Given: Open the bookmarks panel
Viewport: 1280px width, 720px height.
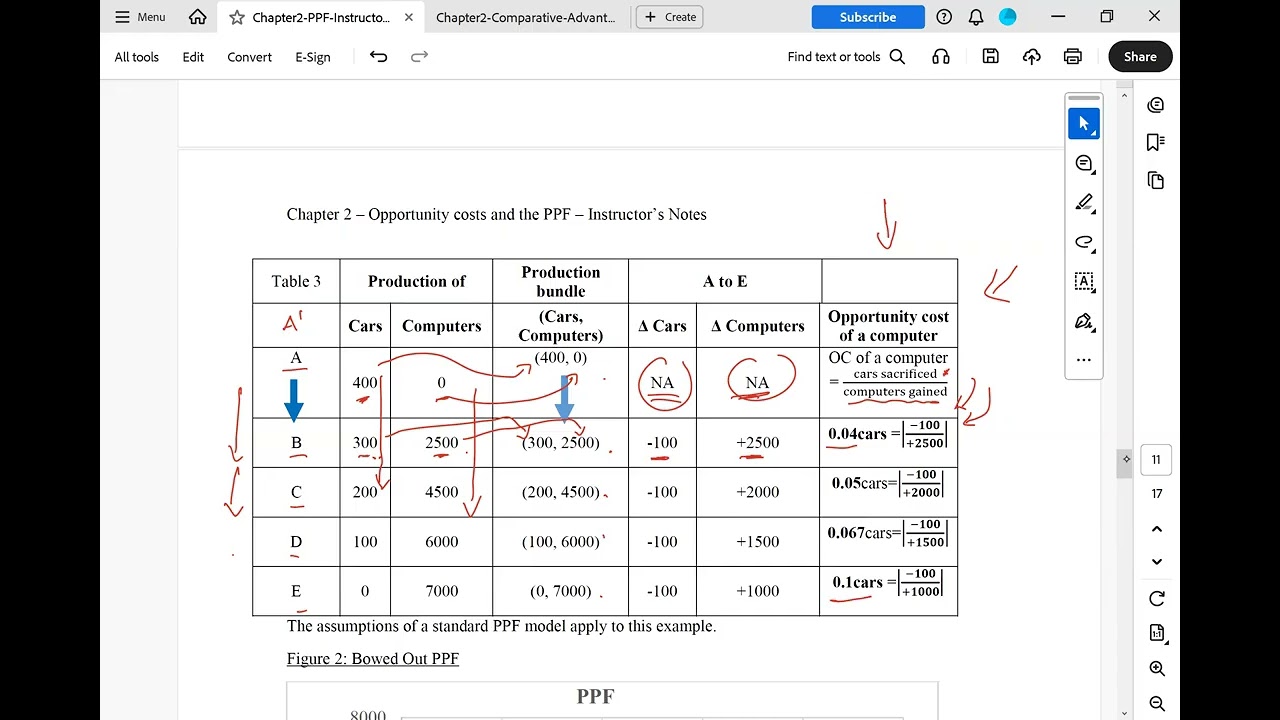Looking at the screenshot, I should tap(1156, 143).
